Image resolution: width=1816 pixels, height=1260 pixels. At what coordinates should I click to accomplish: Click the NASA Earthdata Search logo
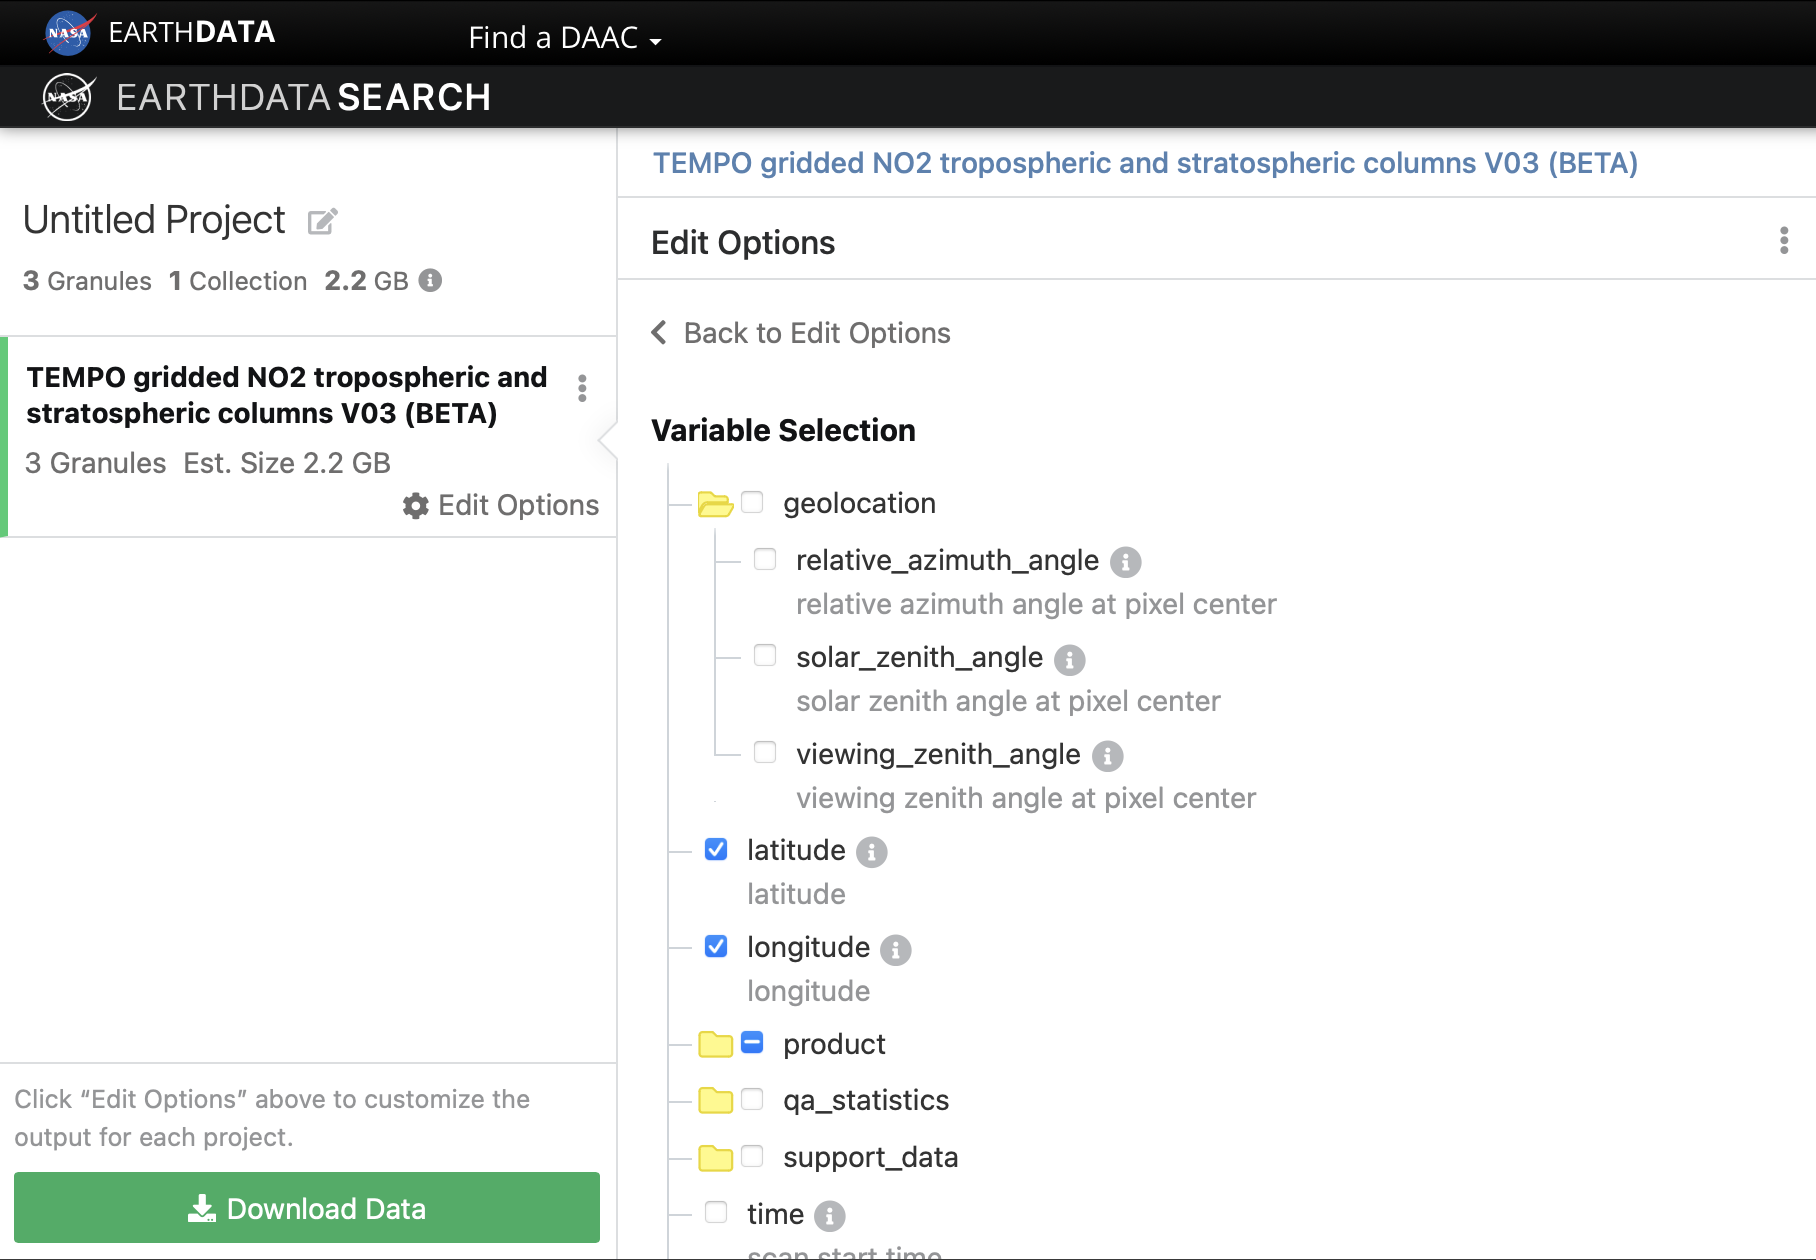pyautogui.click(x=267, y=98)
